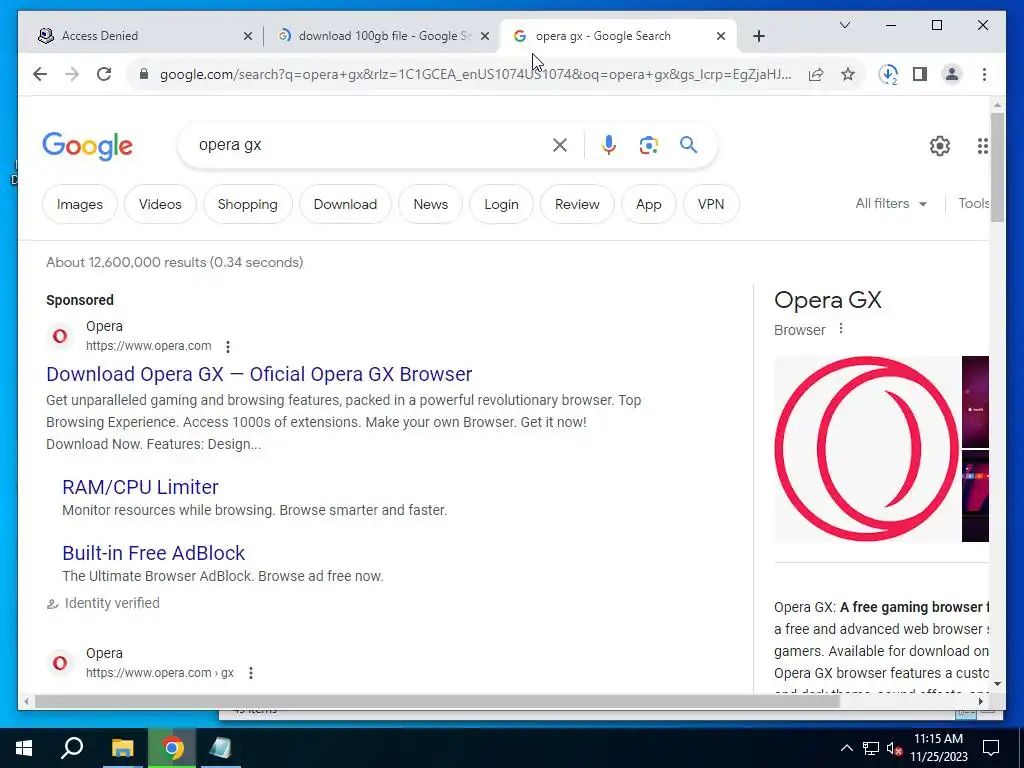
Task: Click the horizontal page scrollbar thumb
Action: click(x=437, y=701)
